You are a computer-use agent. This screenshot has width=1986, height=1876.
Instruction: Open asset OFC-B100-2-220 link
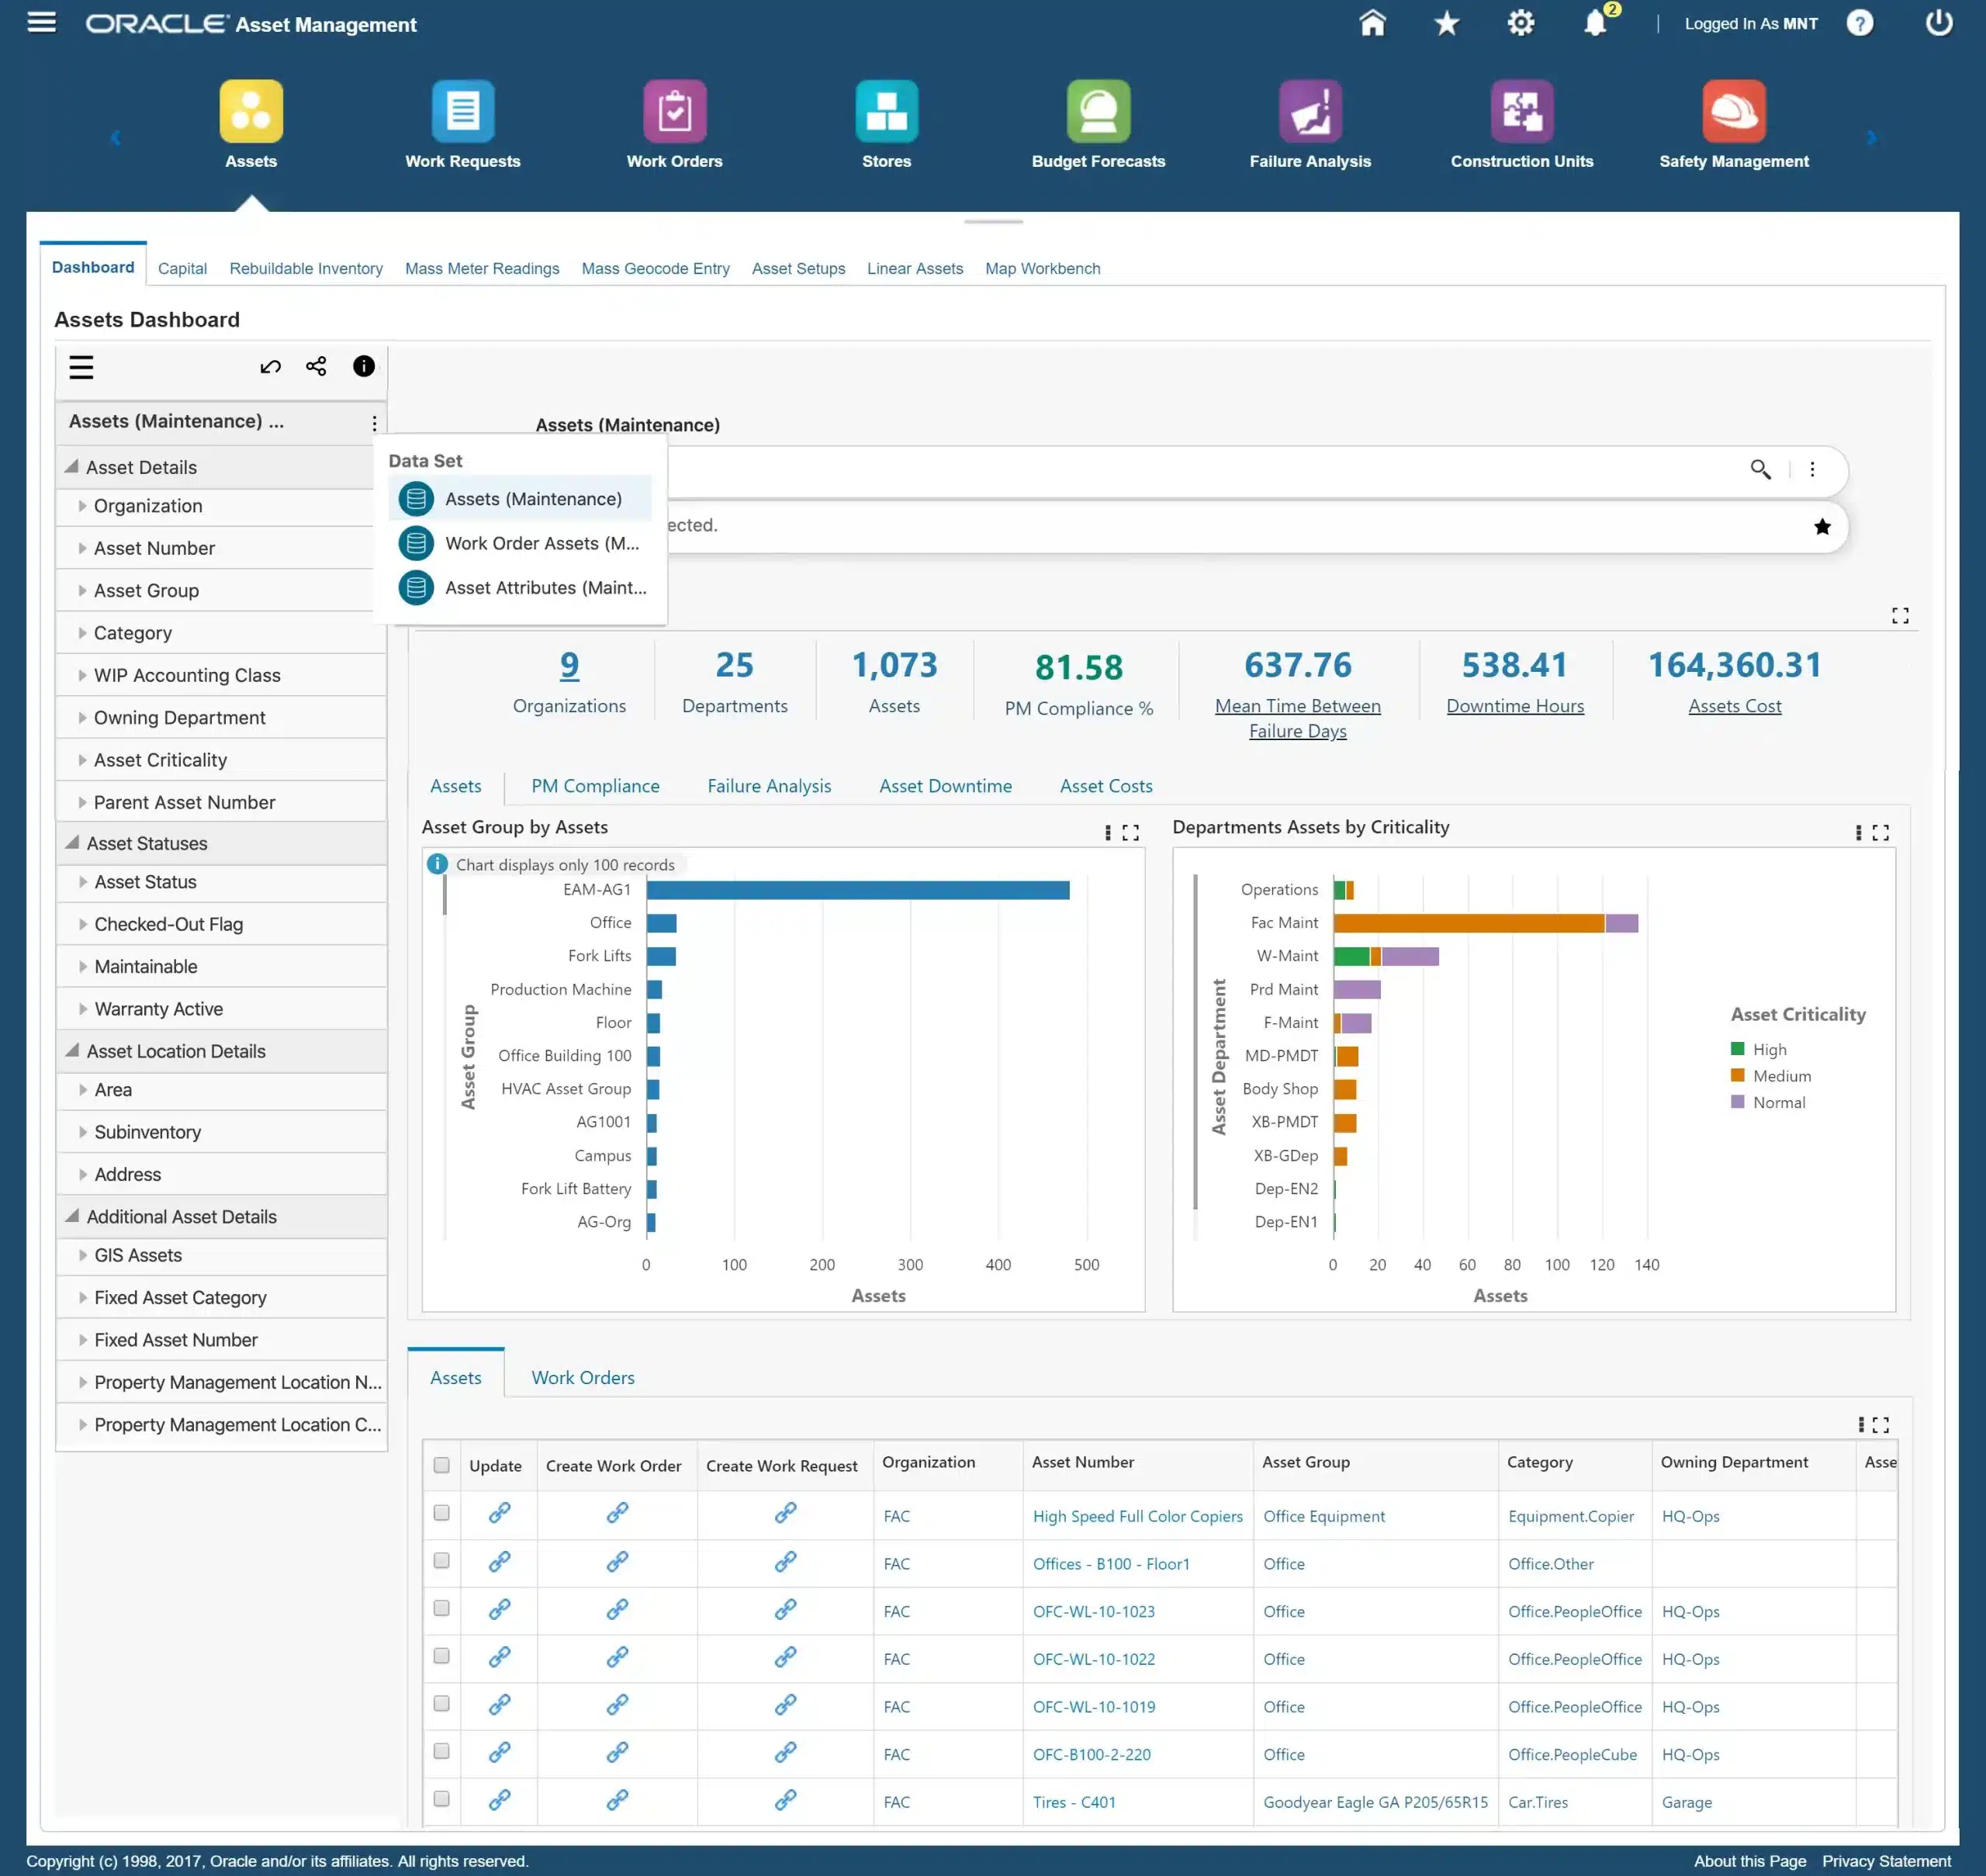[1091, 1754]
